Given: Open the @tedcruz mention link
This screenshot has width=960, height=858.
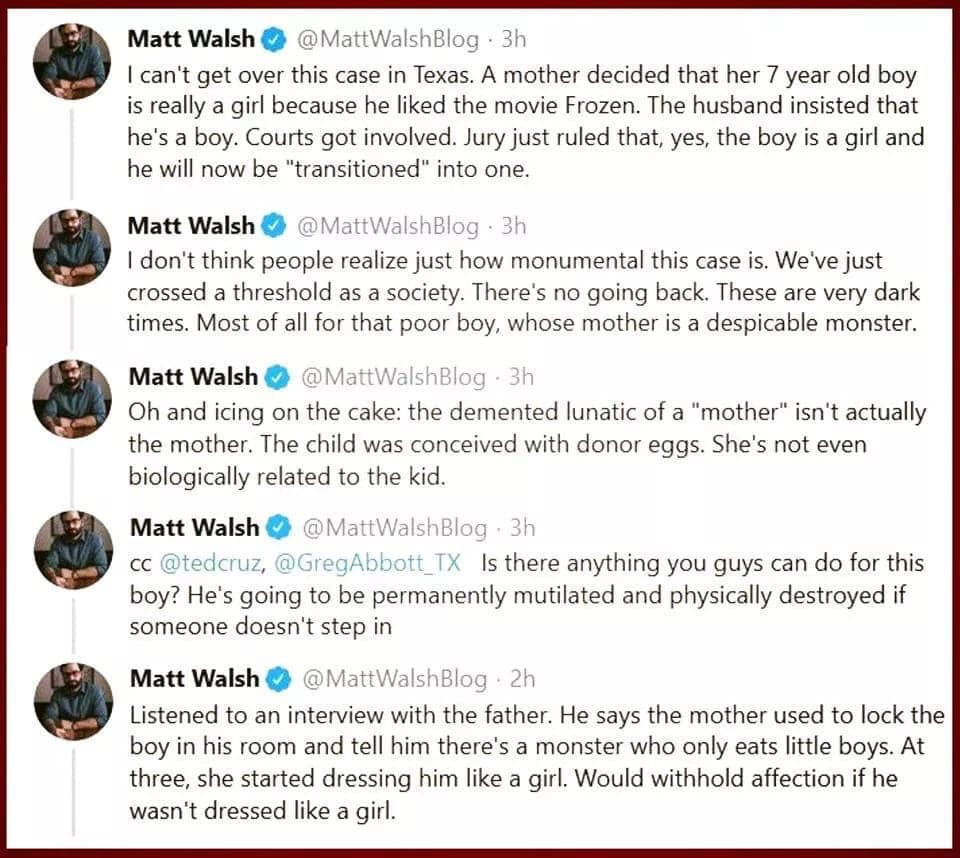Looking at the screenshot, I should pyautogui.click(x=212, y=563).
